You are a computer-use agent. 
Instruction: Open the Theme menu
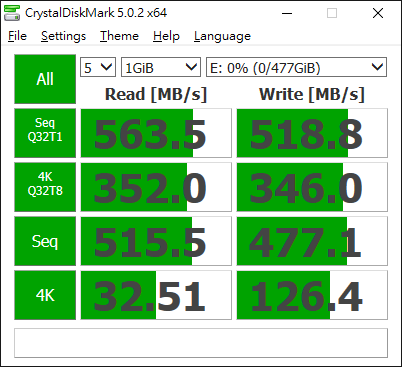pos(119,36)
